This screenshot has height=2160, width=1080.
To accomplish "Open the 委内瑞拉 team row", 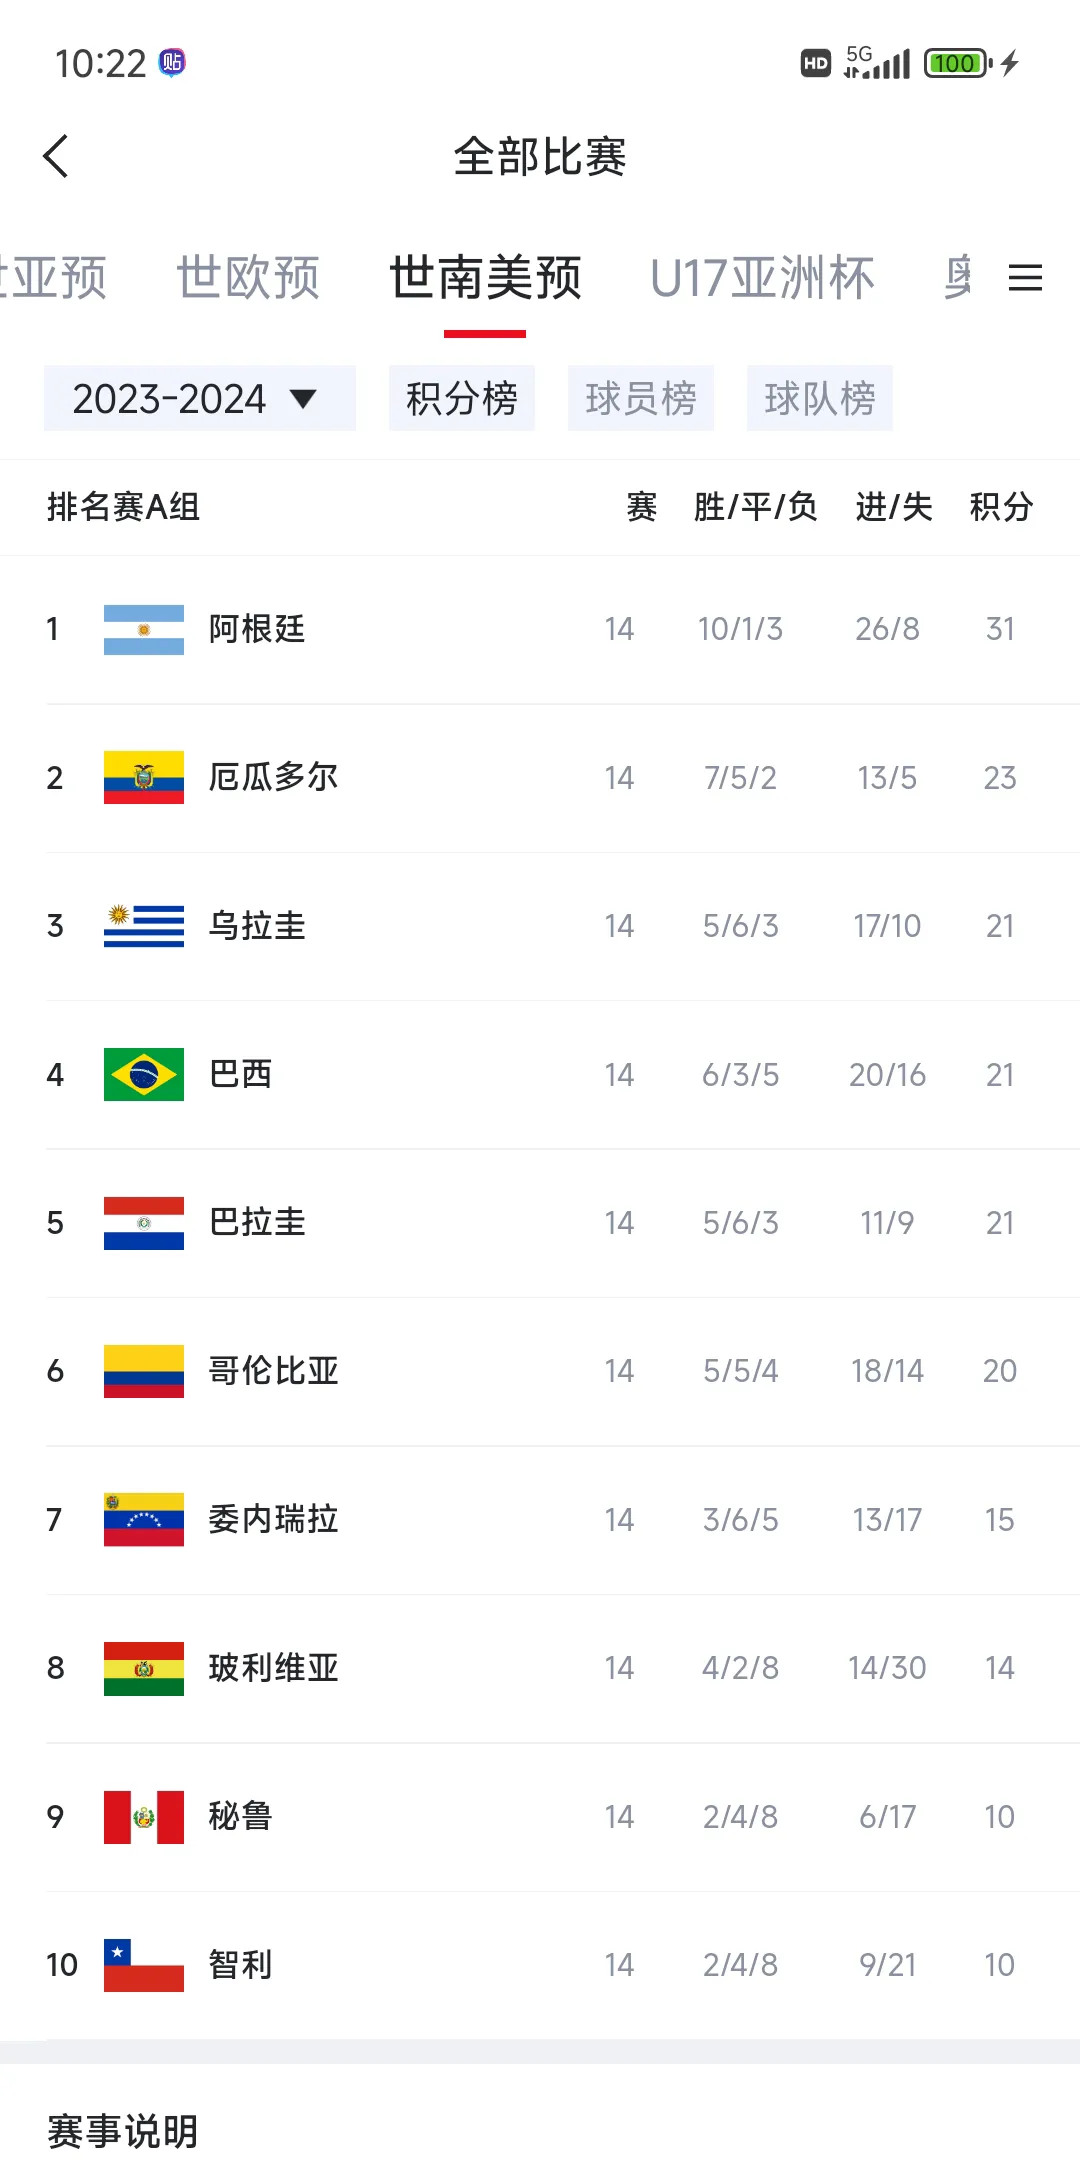I will [273, 1519].
